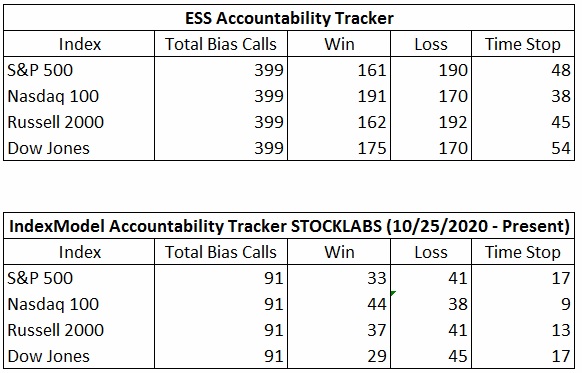Select the Time Stop header in IndexModel table
The height and width of the screenshot is (373, 584).
coord(523,252)
